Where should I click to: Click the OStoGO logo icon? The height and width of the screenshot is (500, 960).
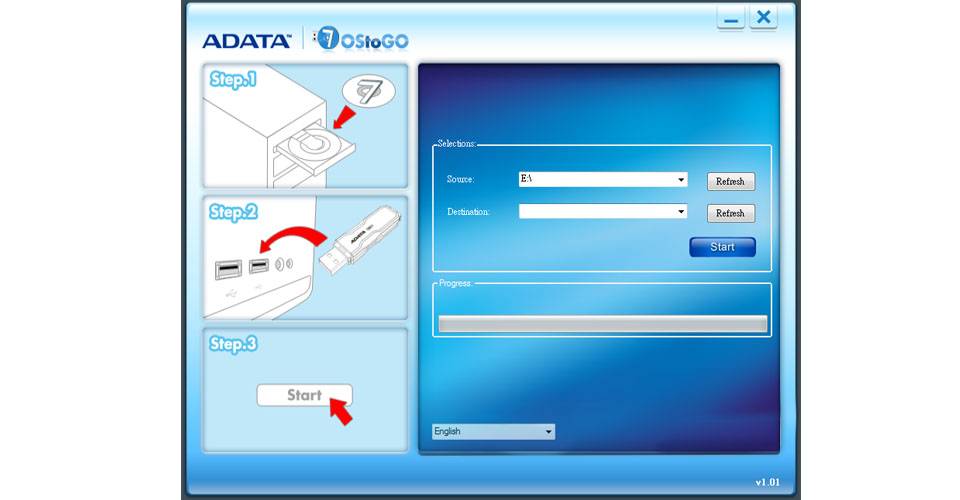click(x=361, y=39)
